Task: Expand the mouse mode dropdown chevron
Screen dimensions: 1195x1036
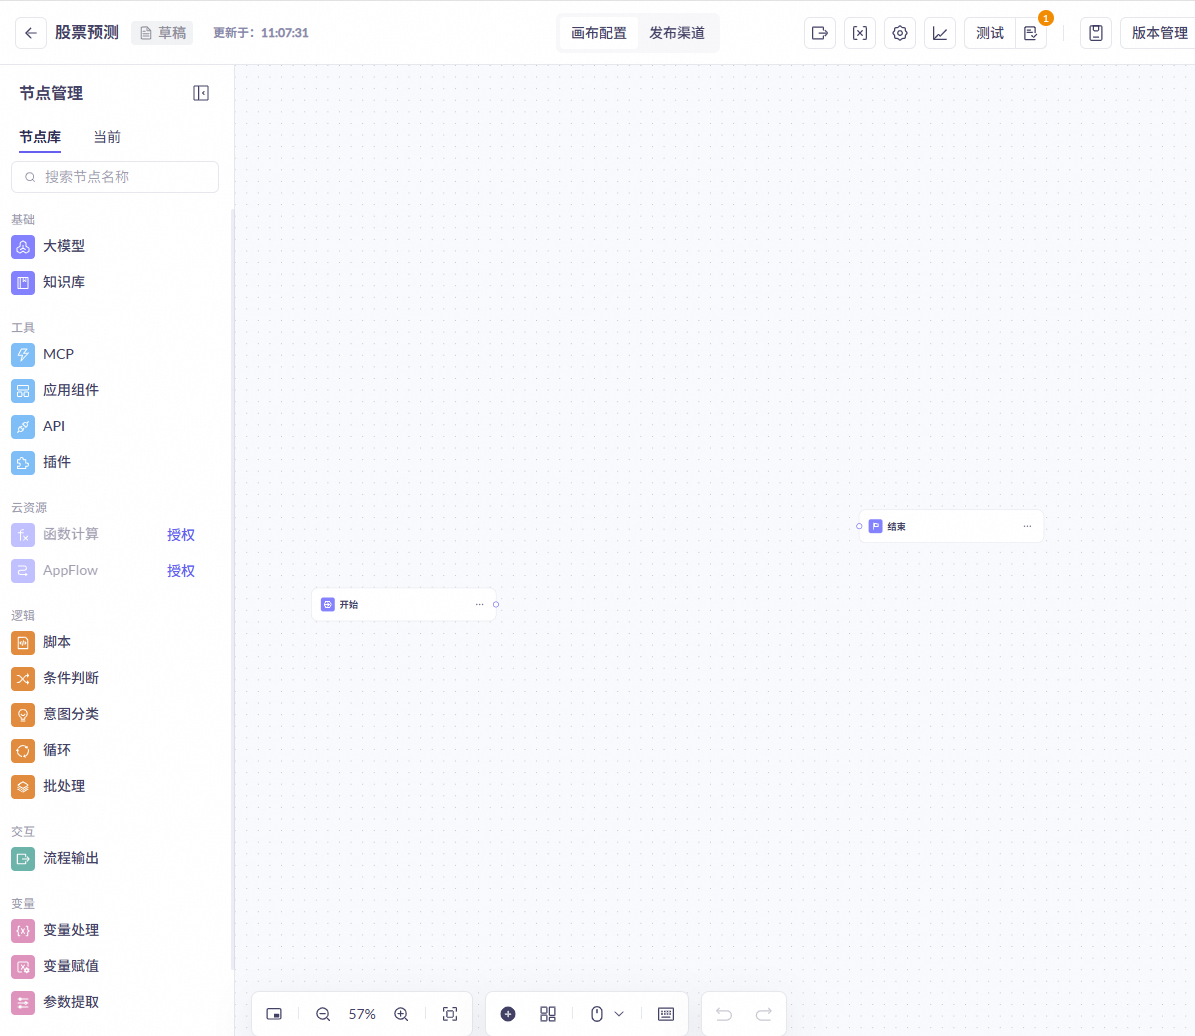Action: click(x=619, y=1014)
